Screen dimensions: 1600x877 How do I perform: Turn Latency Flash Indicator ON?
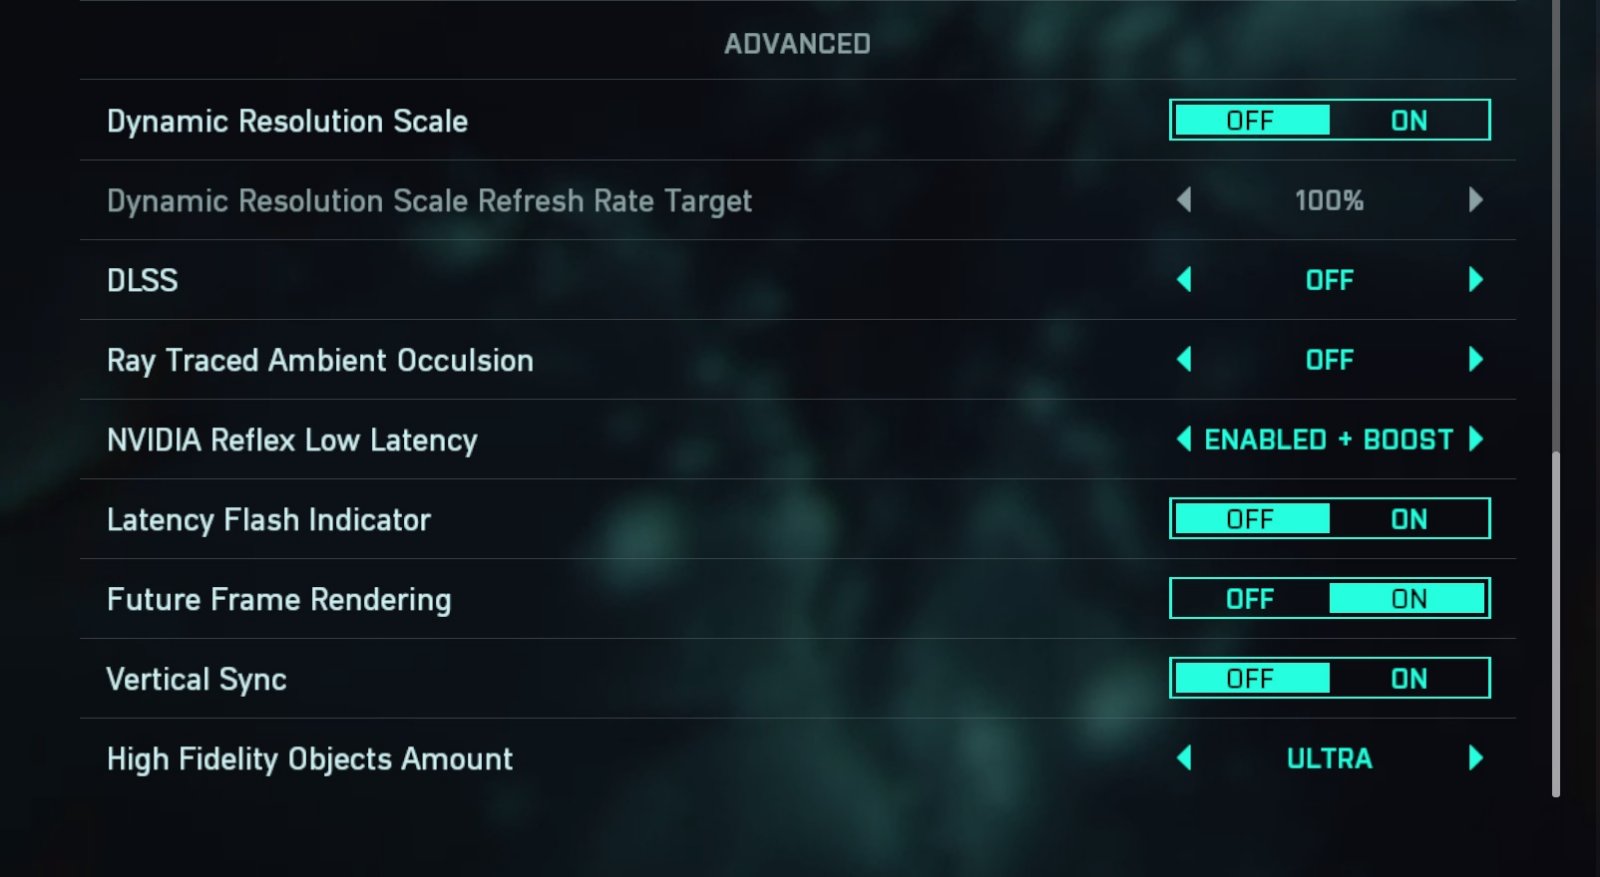[x=1409, y=519]
